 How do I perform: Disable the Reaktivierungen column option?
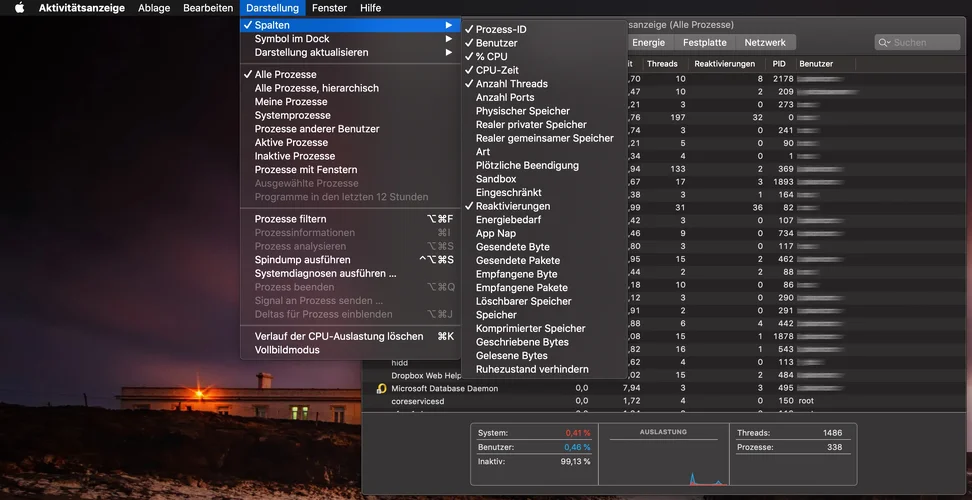click(x=512, y=206)
